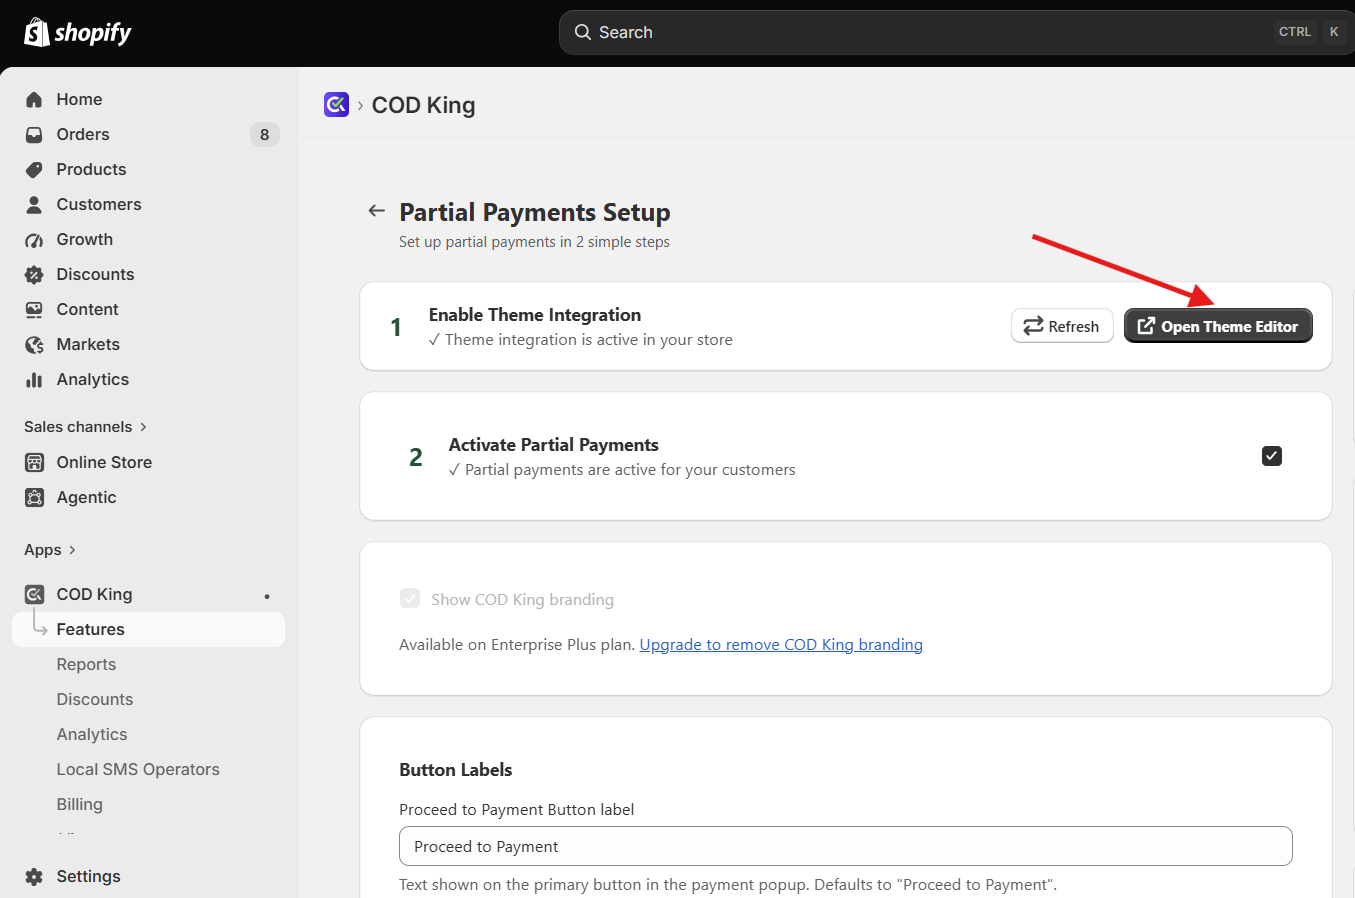Click the Products tag icon
The width and height of the screenshot is (1355, 898).
pyautogui.click(x=34, y=169)
